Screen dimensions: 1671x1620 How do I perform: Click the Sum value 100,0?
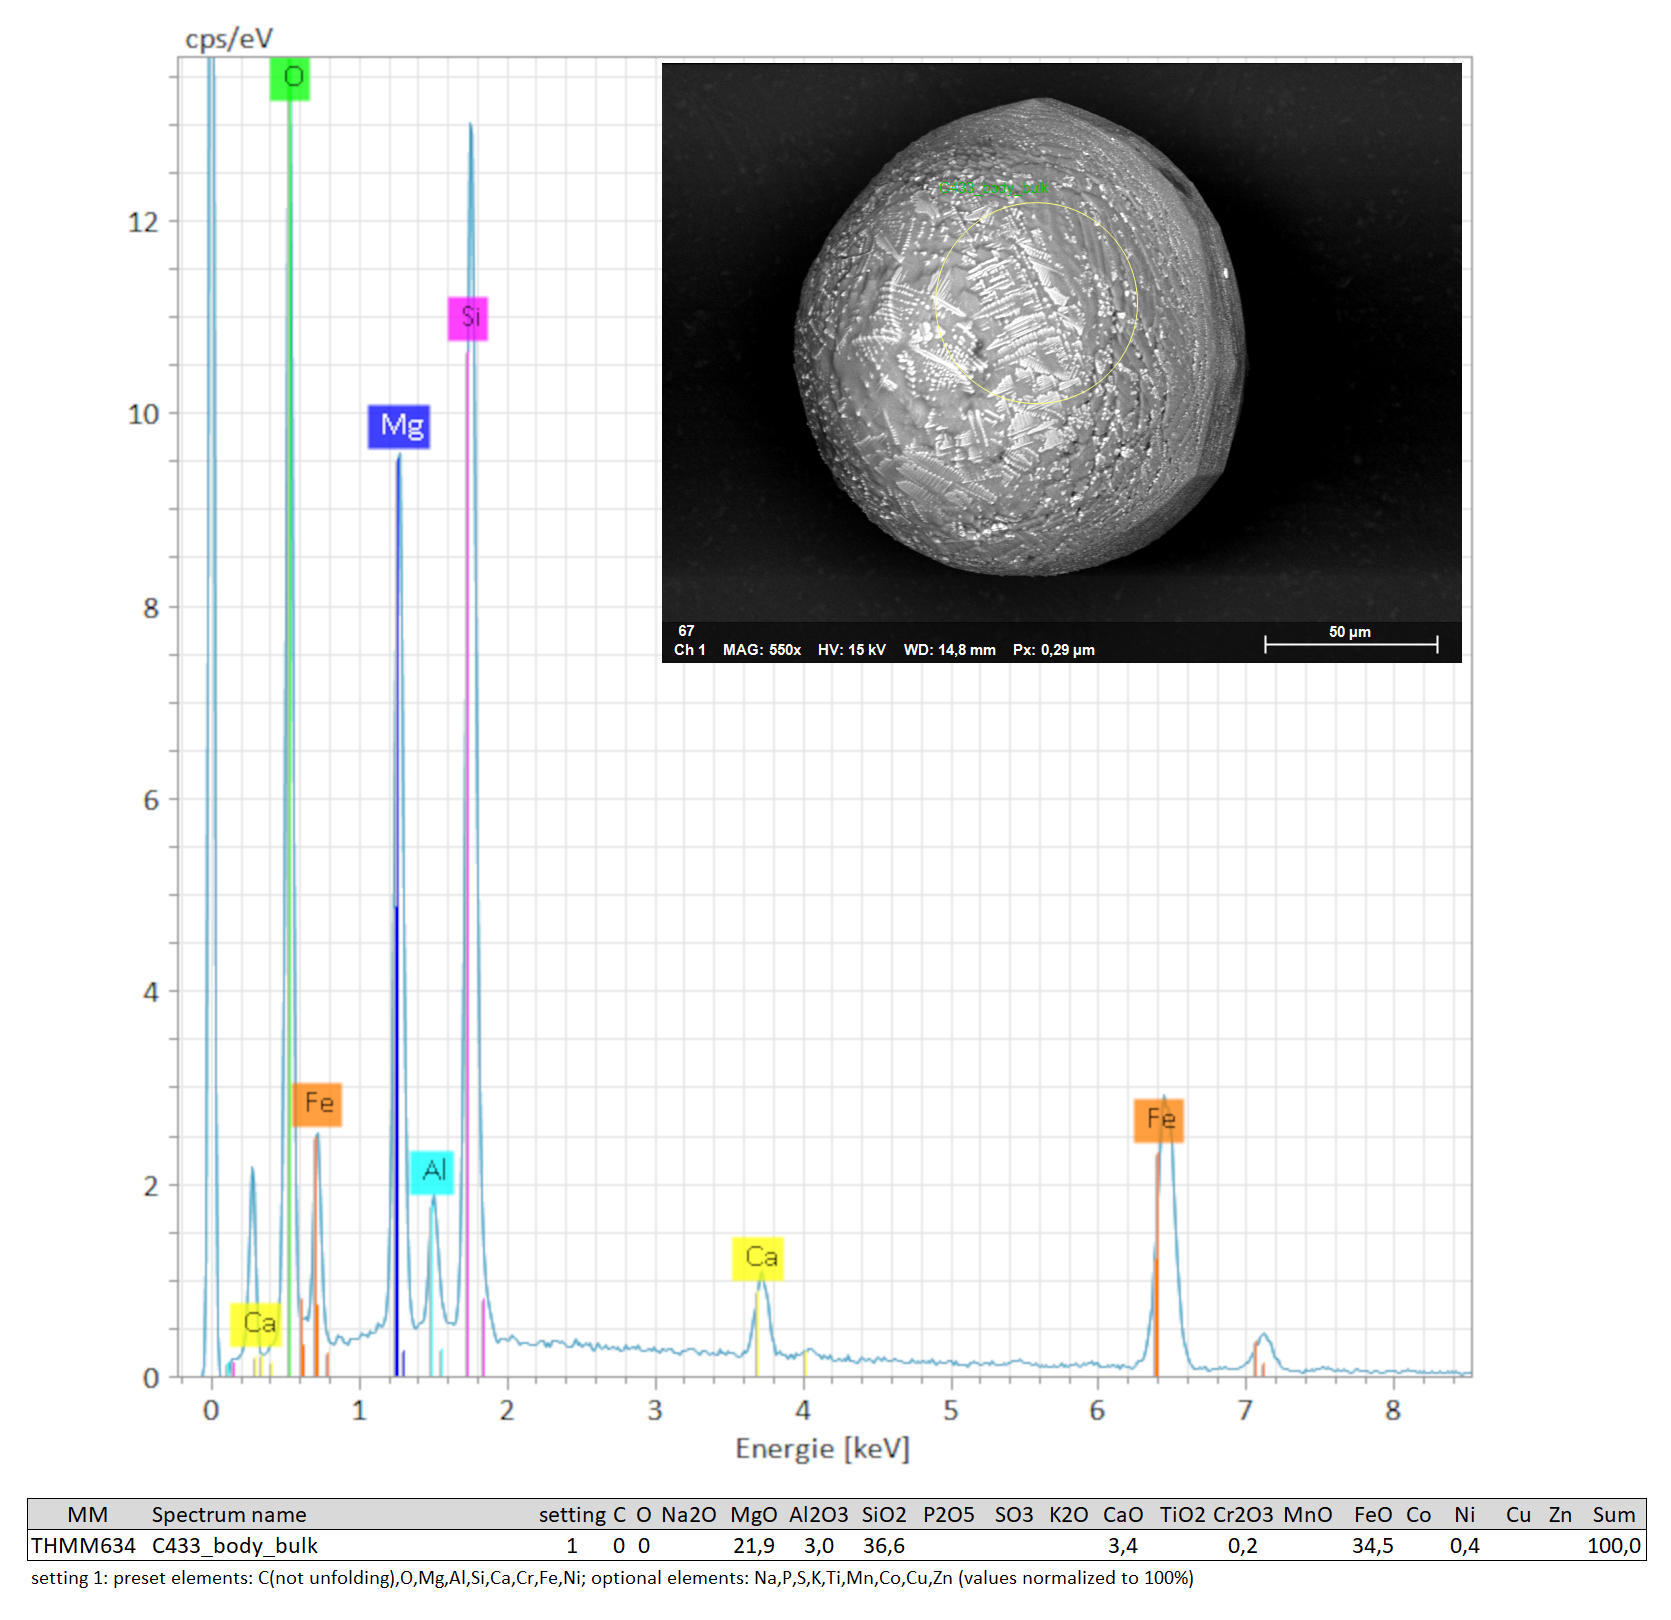point(1613,1546)
